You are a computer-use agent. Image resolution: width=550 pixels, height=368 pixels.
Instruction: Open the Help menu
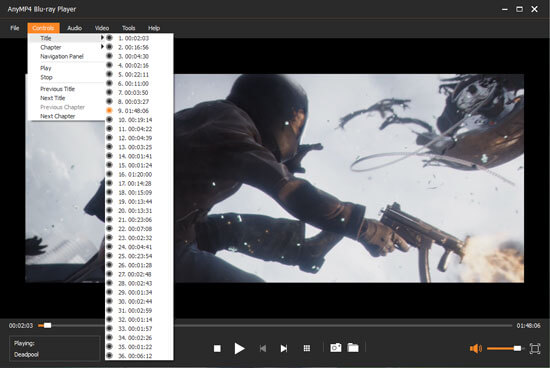[x=154, y=28]
